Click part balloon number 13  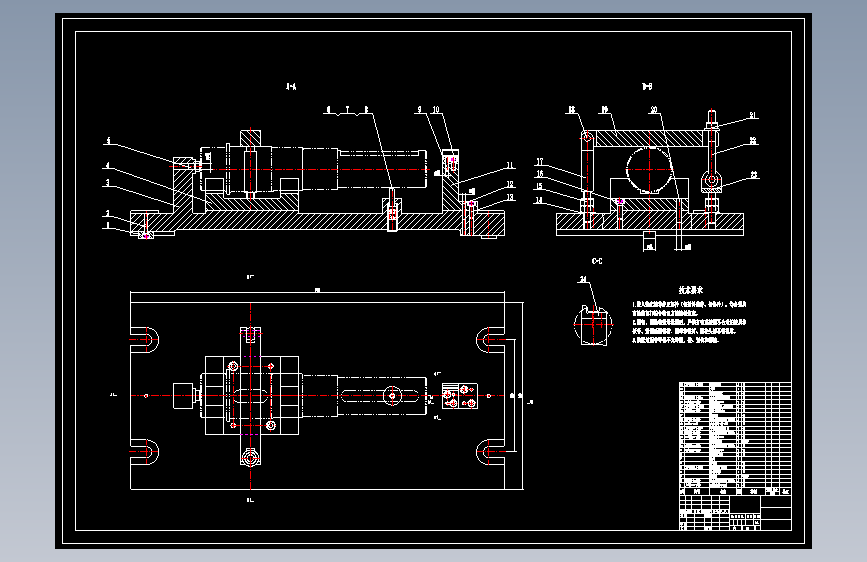coord(510,197)
